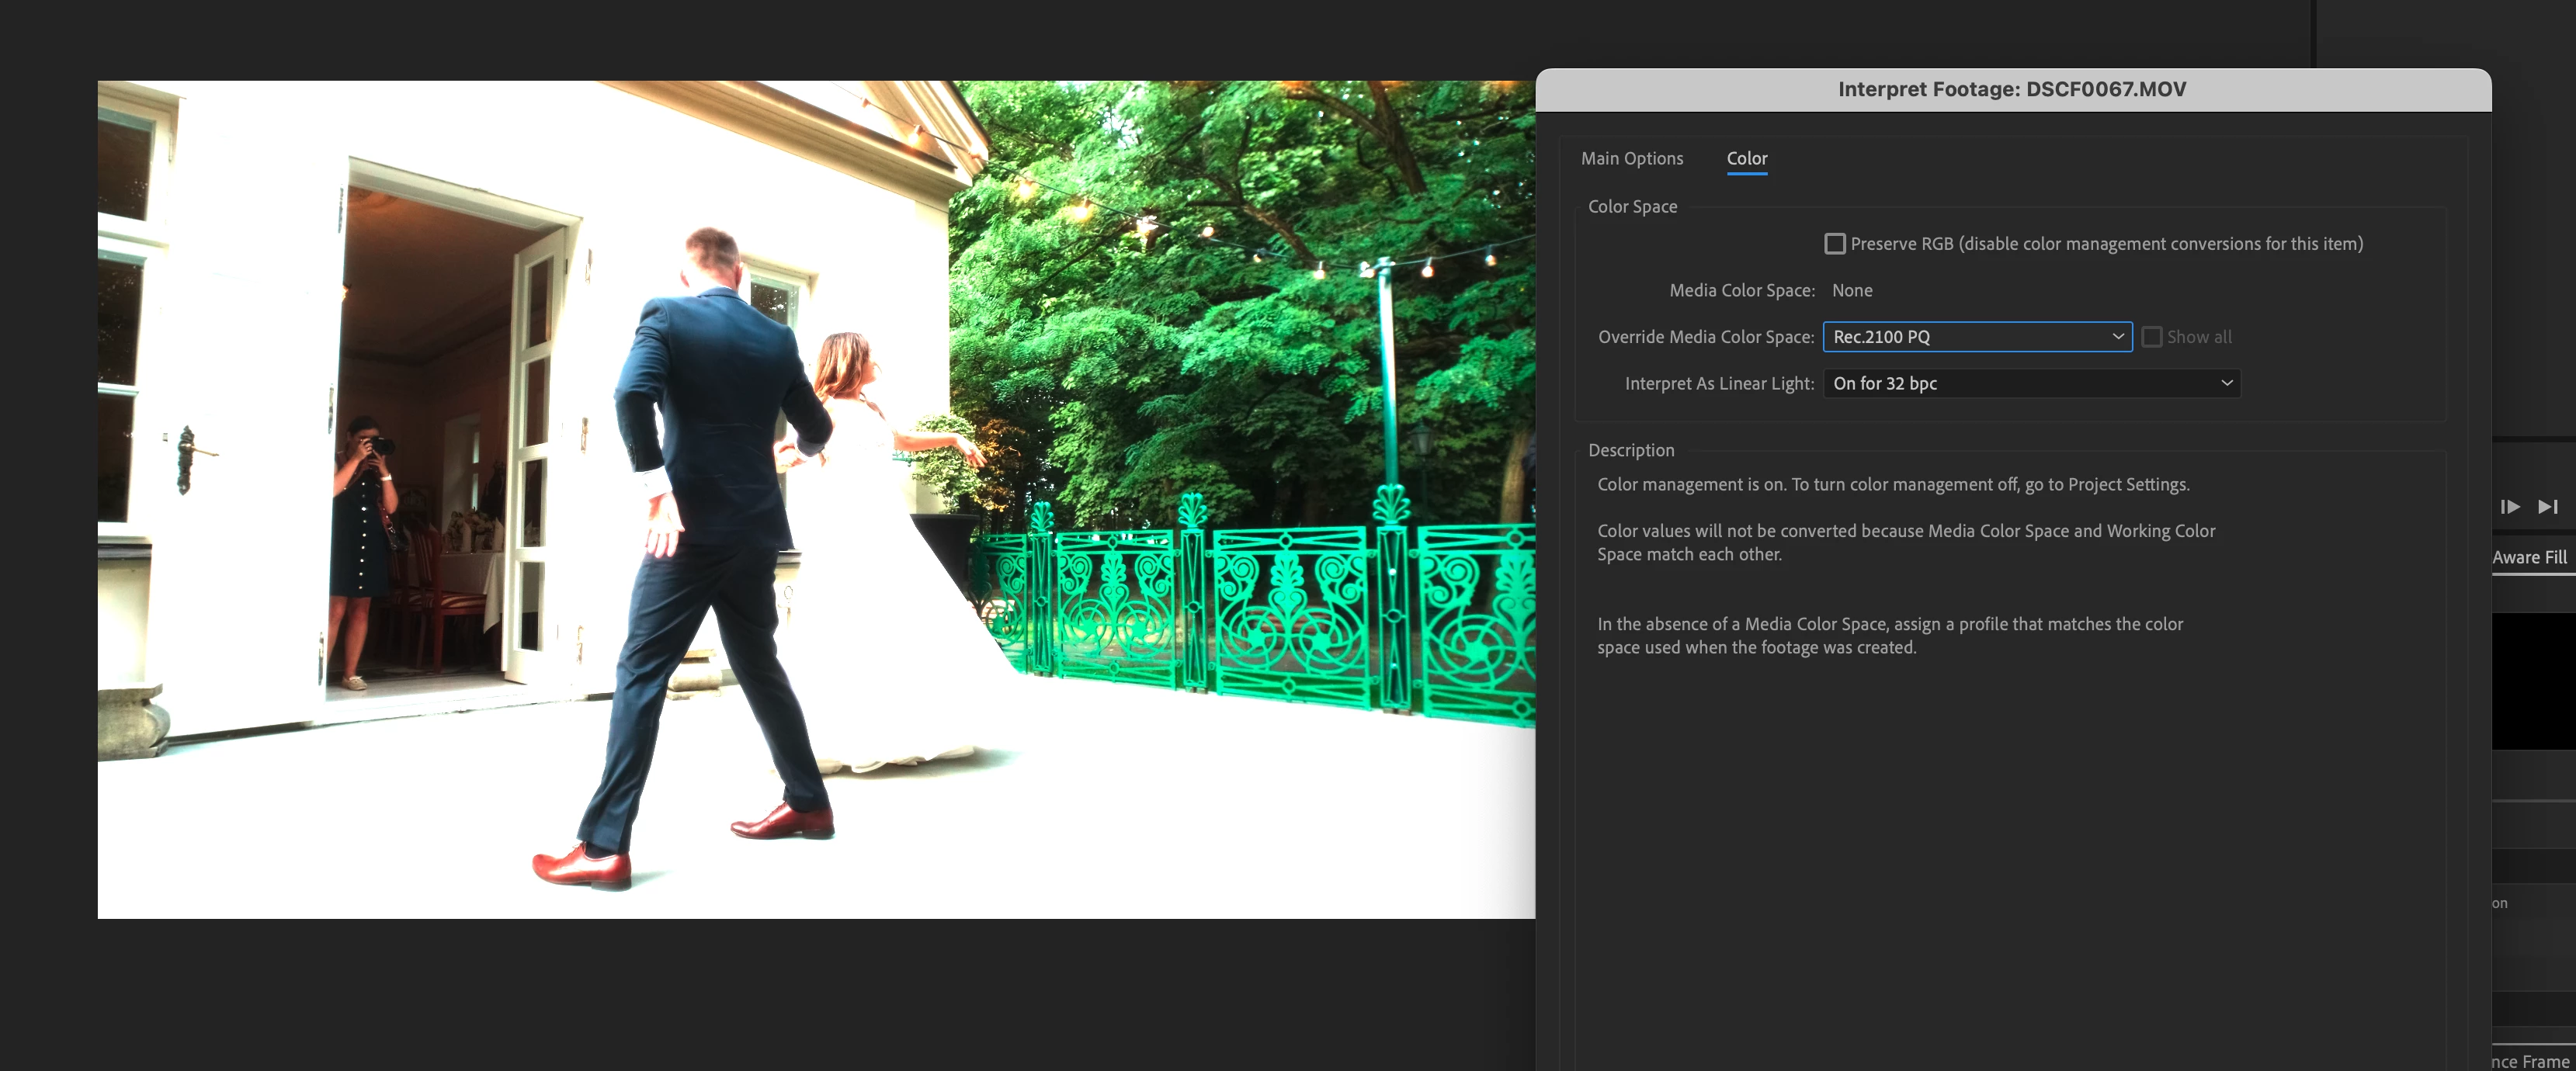The image size is (2576, 1071).
Task: Click the Color Space section label
Action: pos(1632,207)
